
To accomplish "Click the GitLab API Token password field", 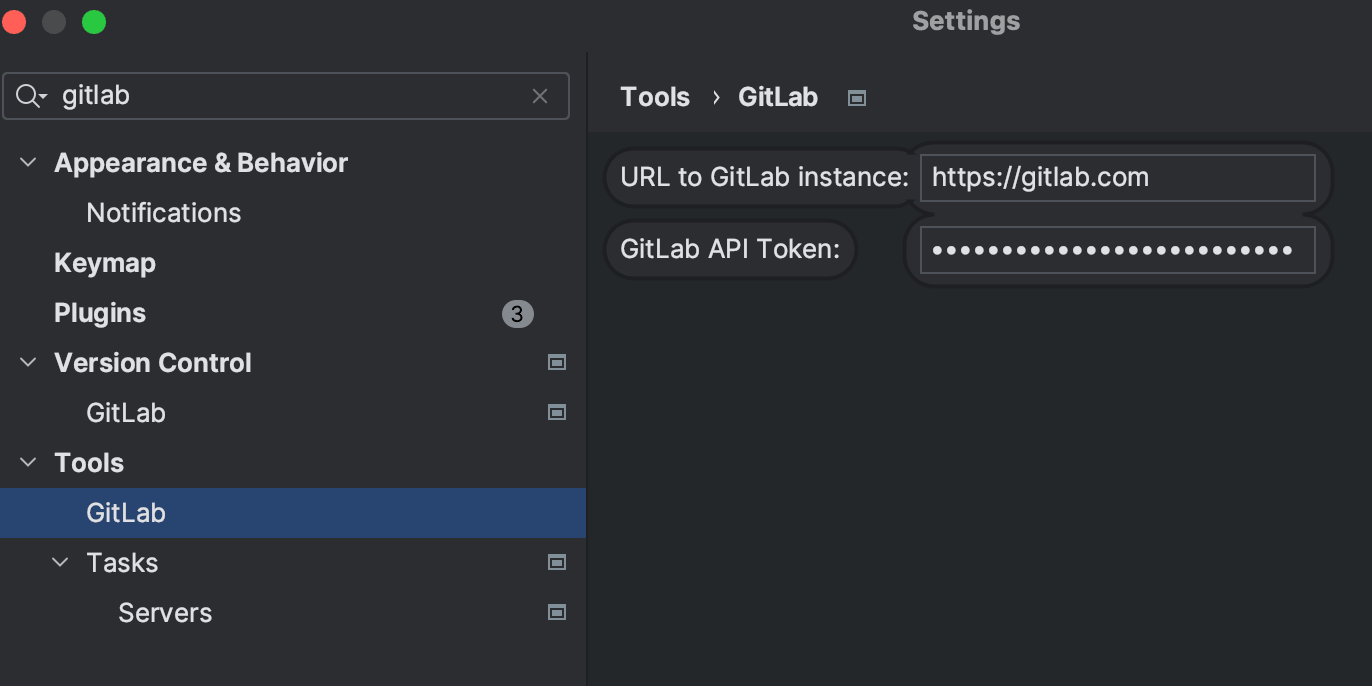I will [1117, 249].
